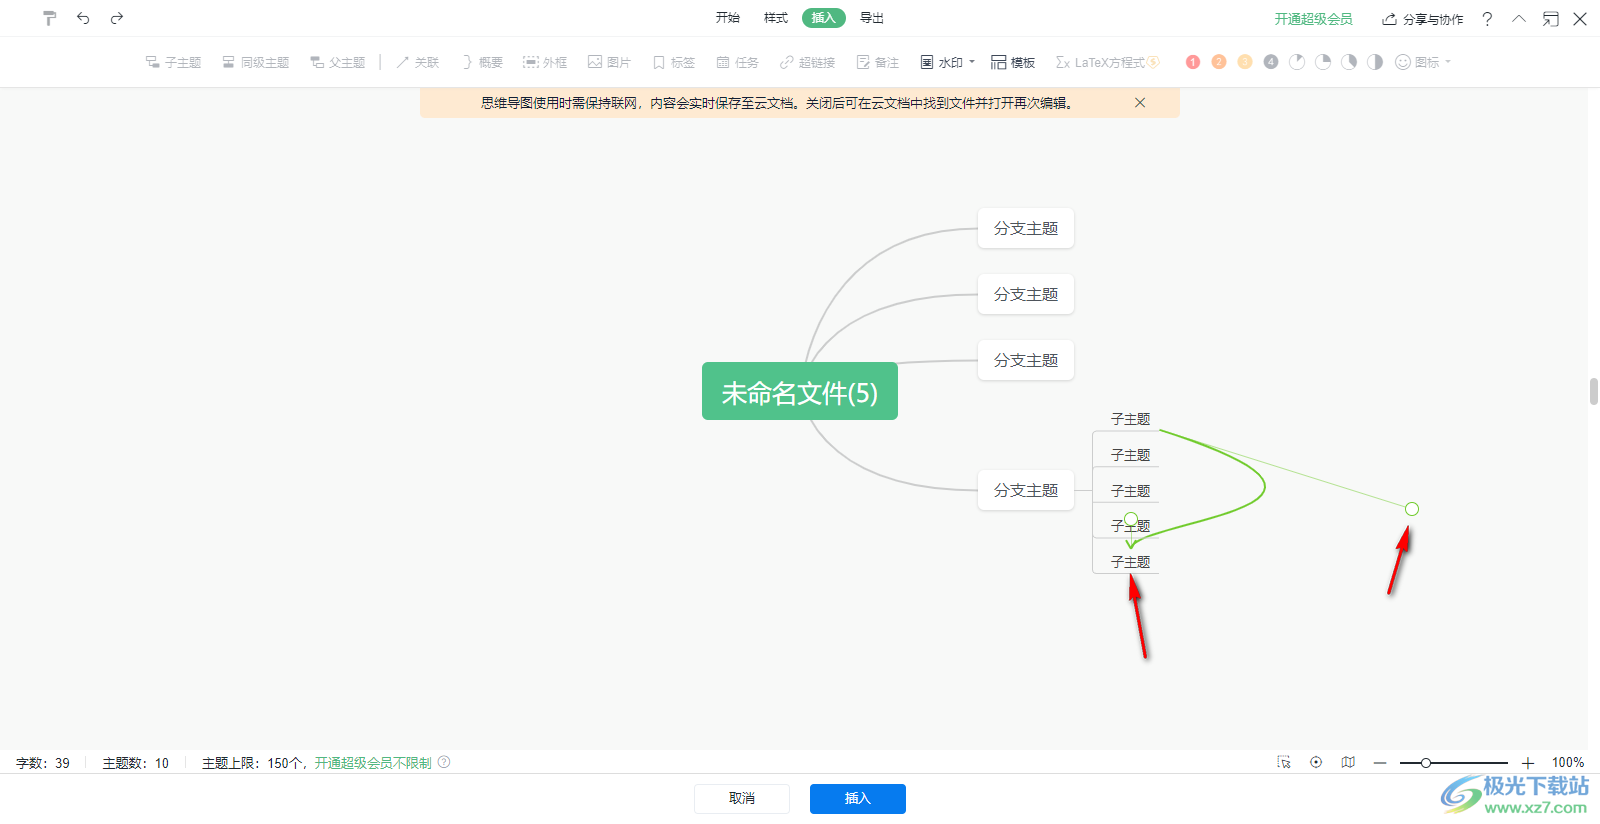Image resolution: width=1600 pixels, height=824 pixels.
Task: Redo the last action
Action: tap(117, 18)
